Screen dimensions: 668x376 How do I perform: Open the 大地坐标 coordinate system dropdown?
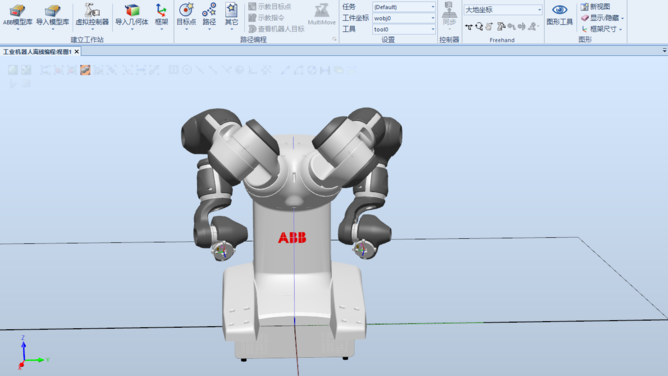tap(503, 10)
